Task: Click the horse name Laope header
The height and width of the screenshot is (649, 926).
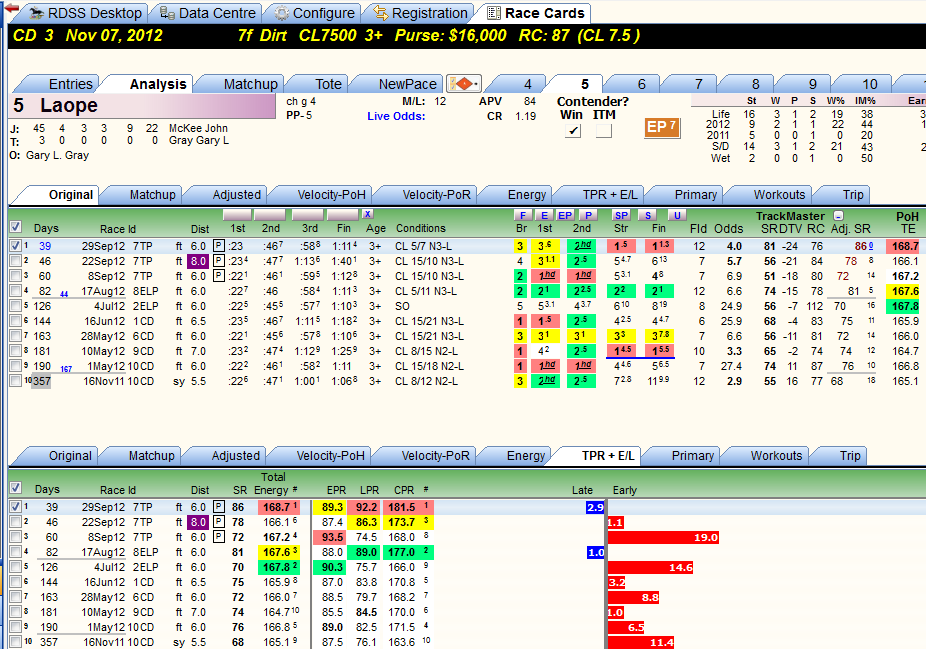Action: coord(69,106)
